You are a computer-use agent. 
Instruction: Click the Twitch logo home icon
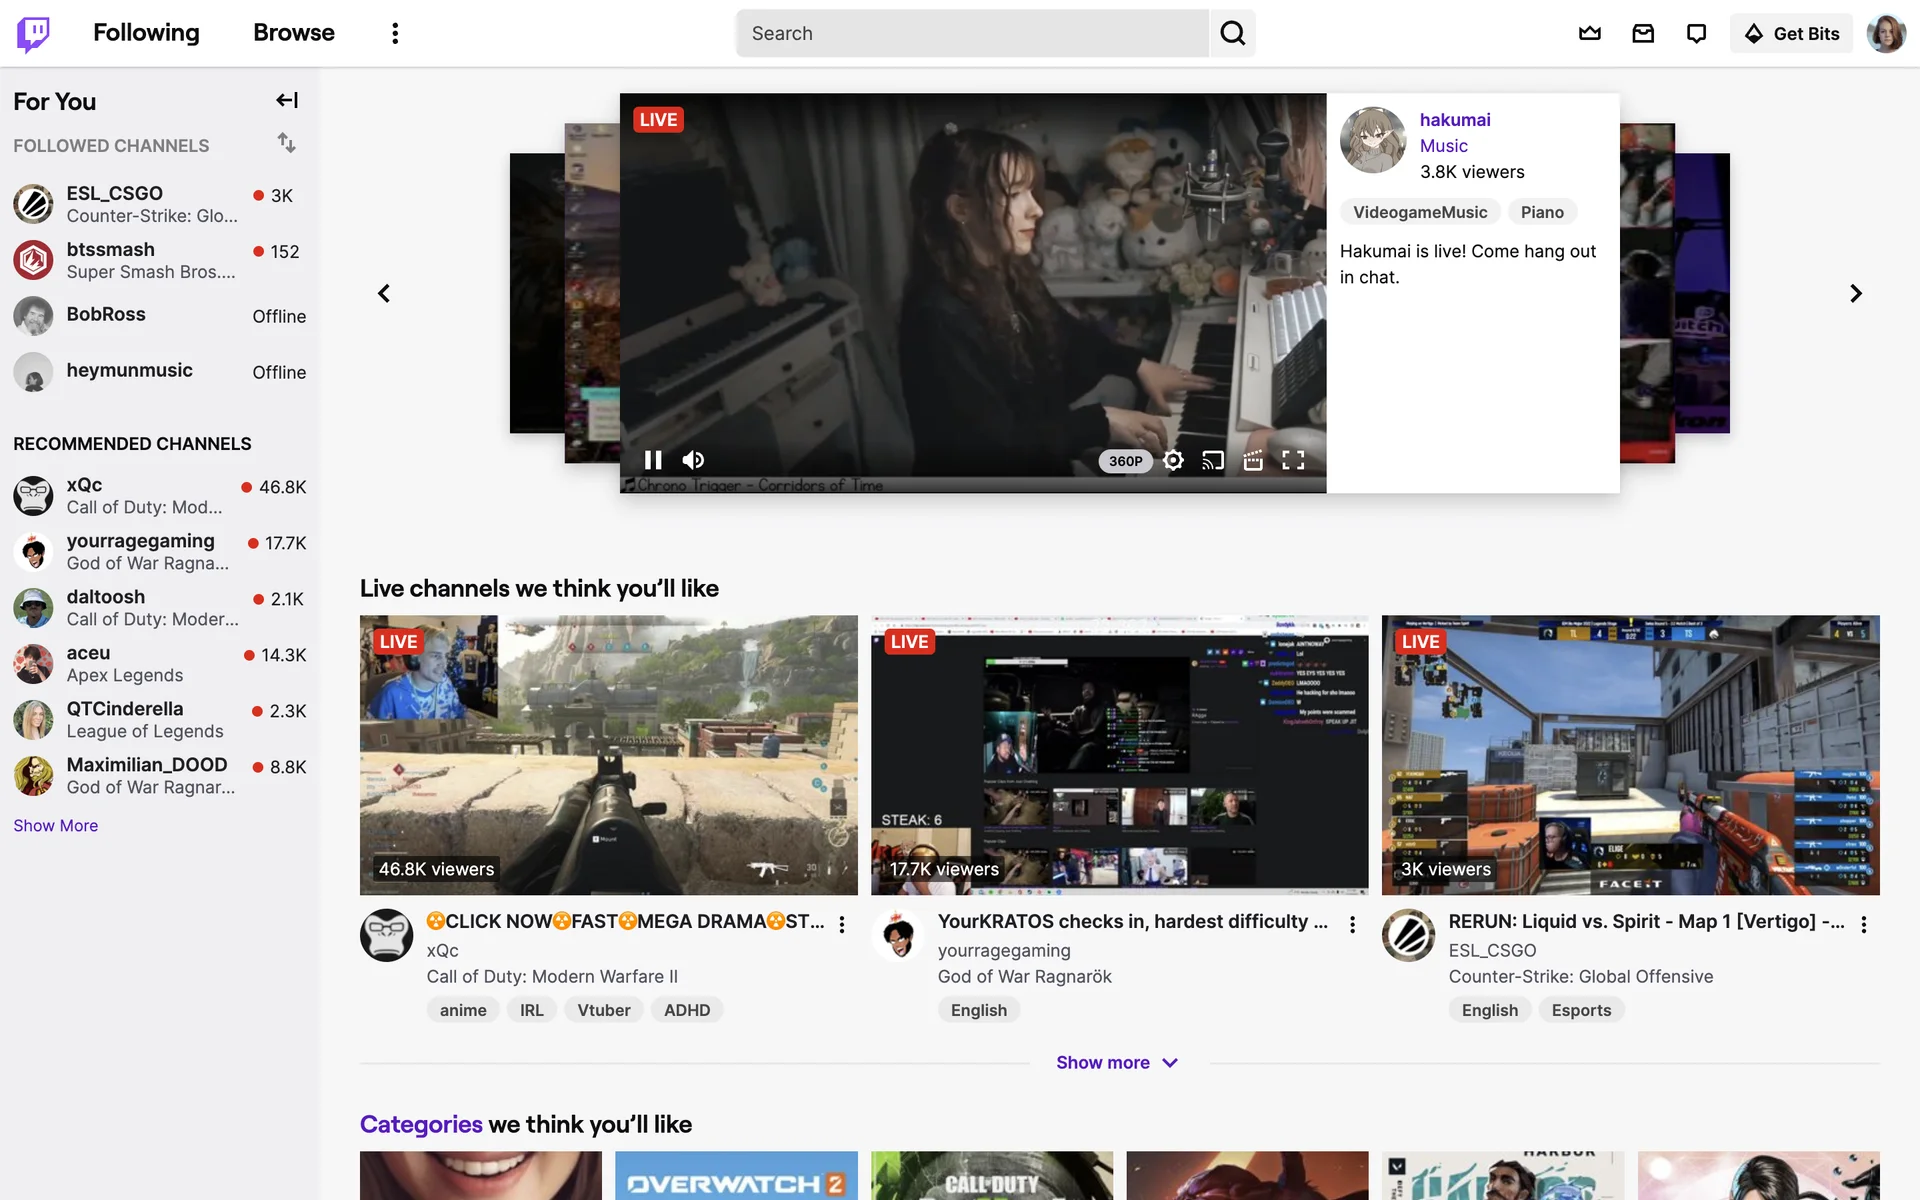click(x=33, y=33)
